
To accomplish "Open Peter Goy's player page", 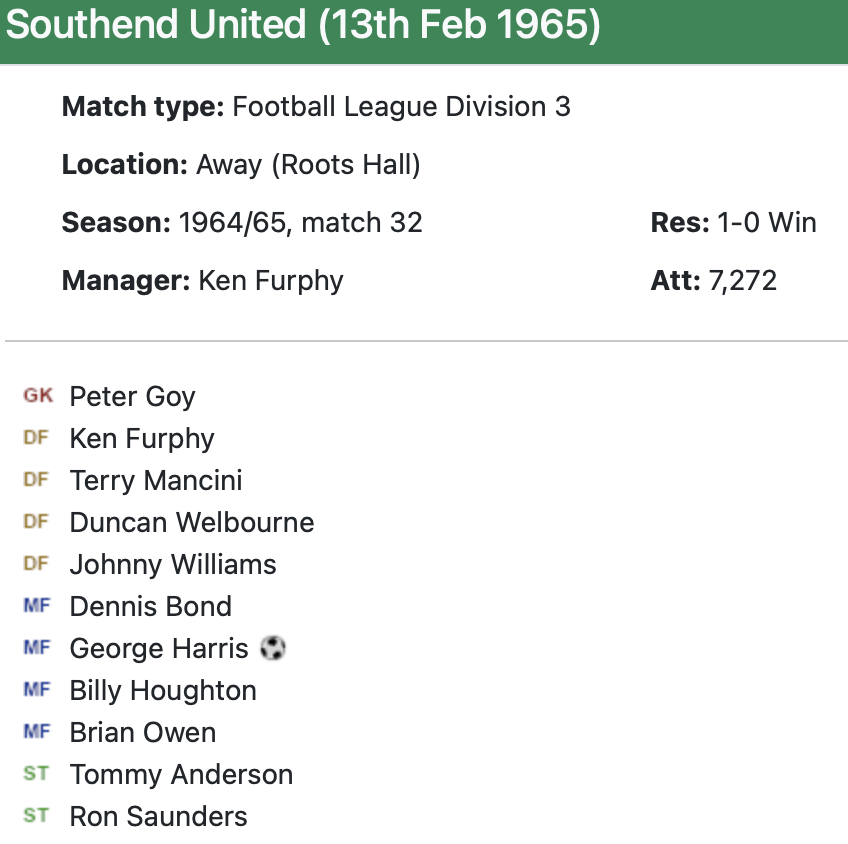I will tap(132, 397).
